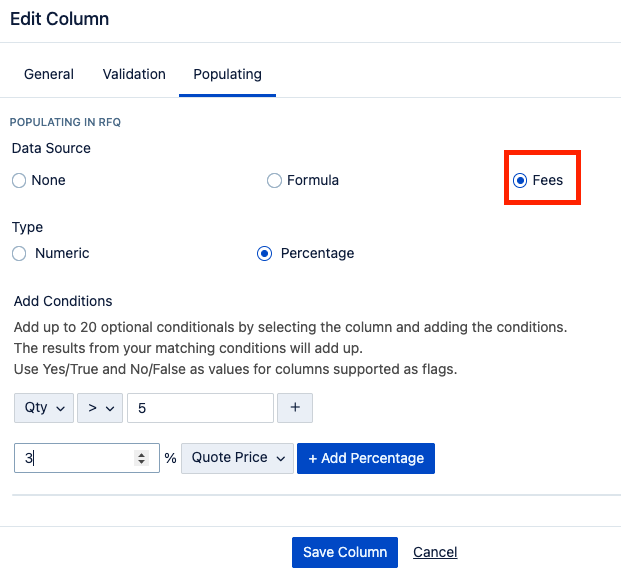Viewport: 621px width, 585px height.
Task: Click the percentage field stepper arrows
Action: click(x=141, y=458)
